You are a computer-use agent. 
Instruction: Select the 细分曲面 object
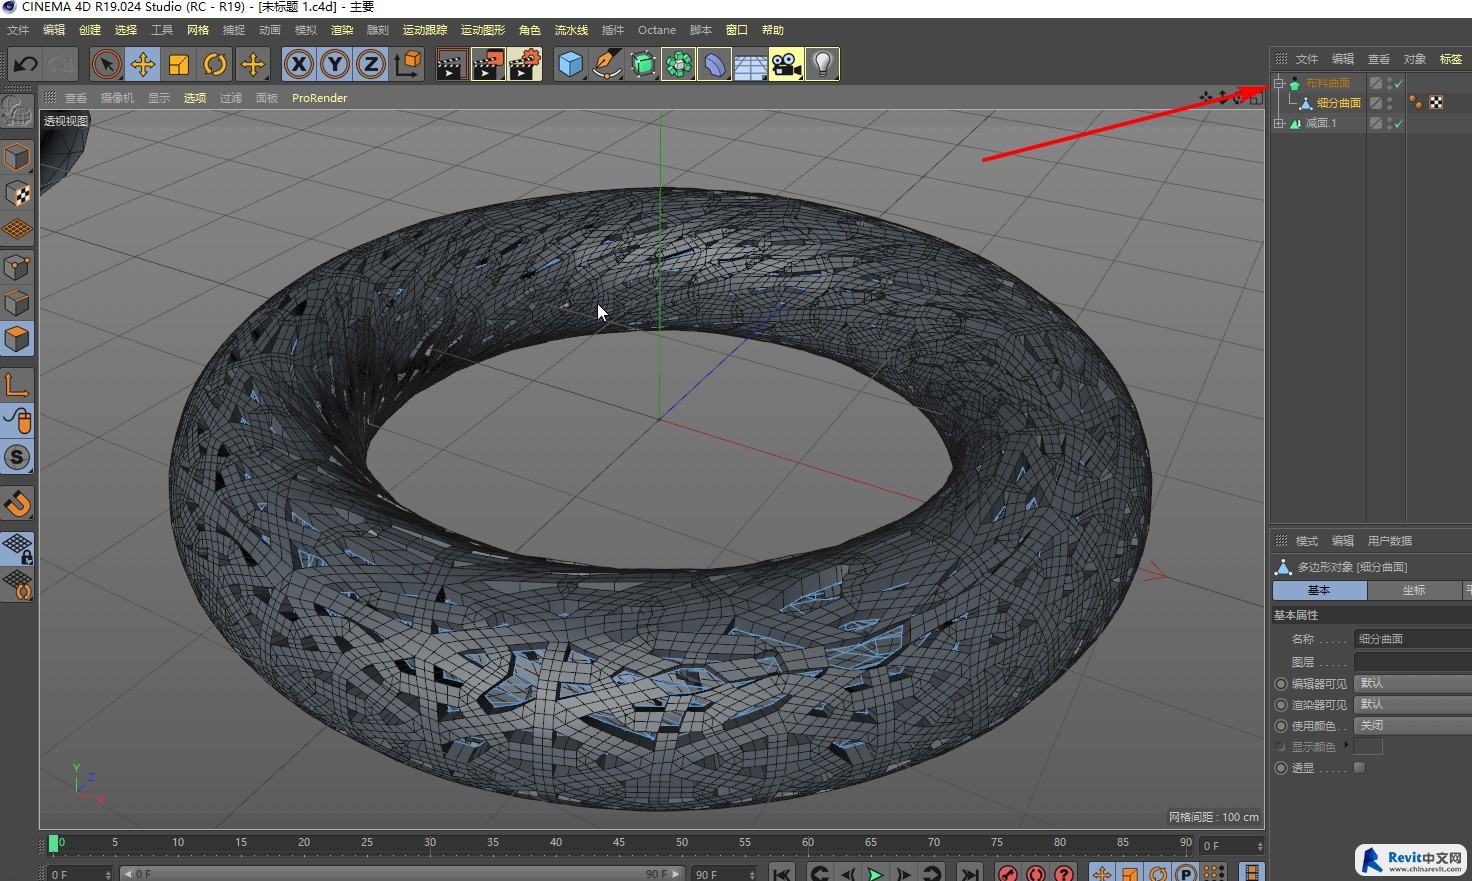[1338, 103]
